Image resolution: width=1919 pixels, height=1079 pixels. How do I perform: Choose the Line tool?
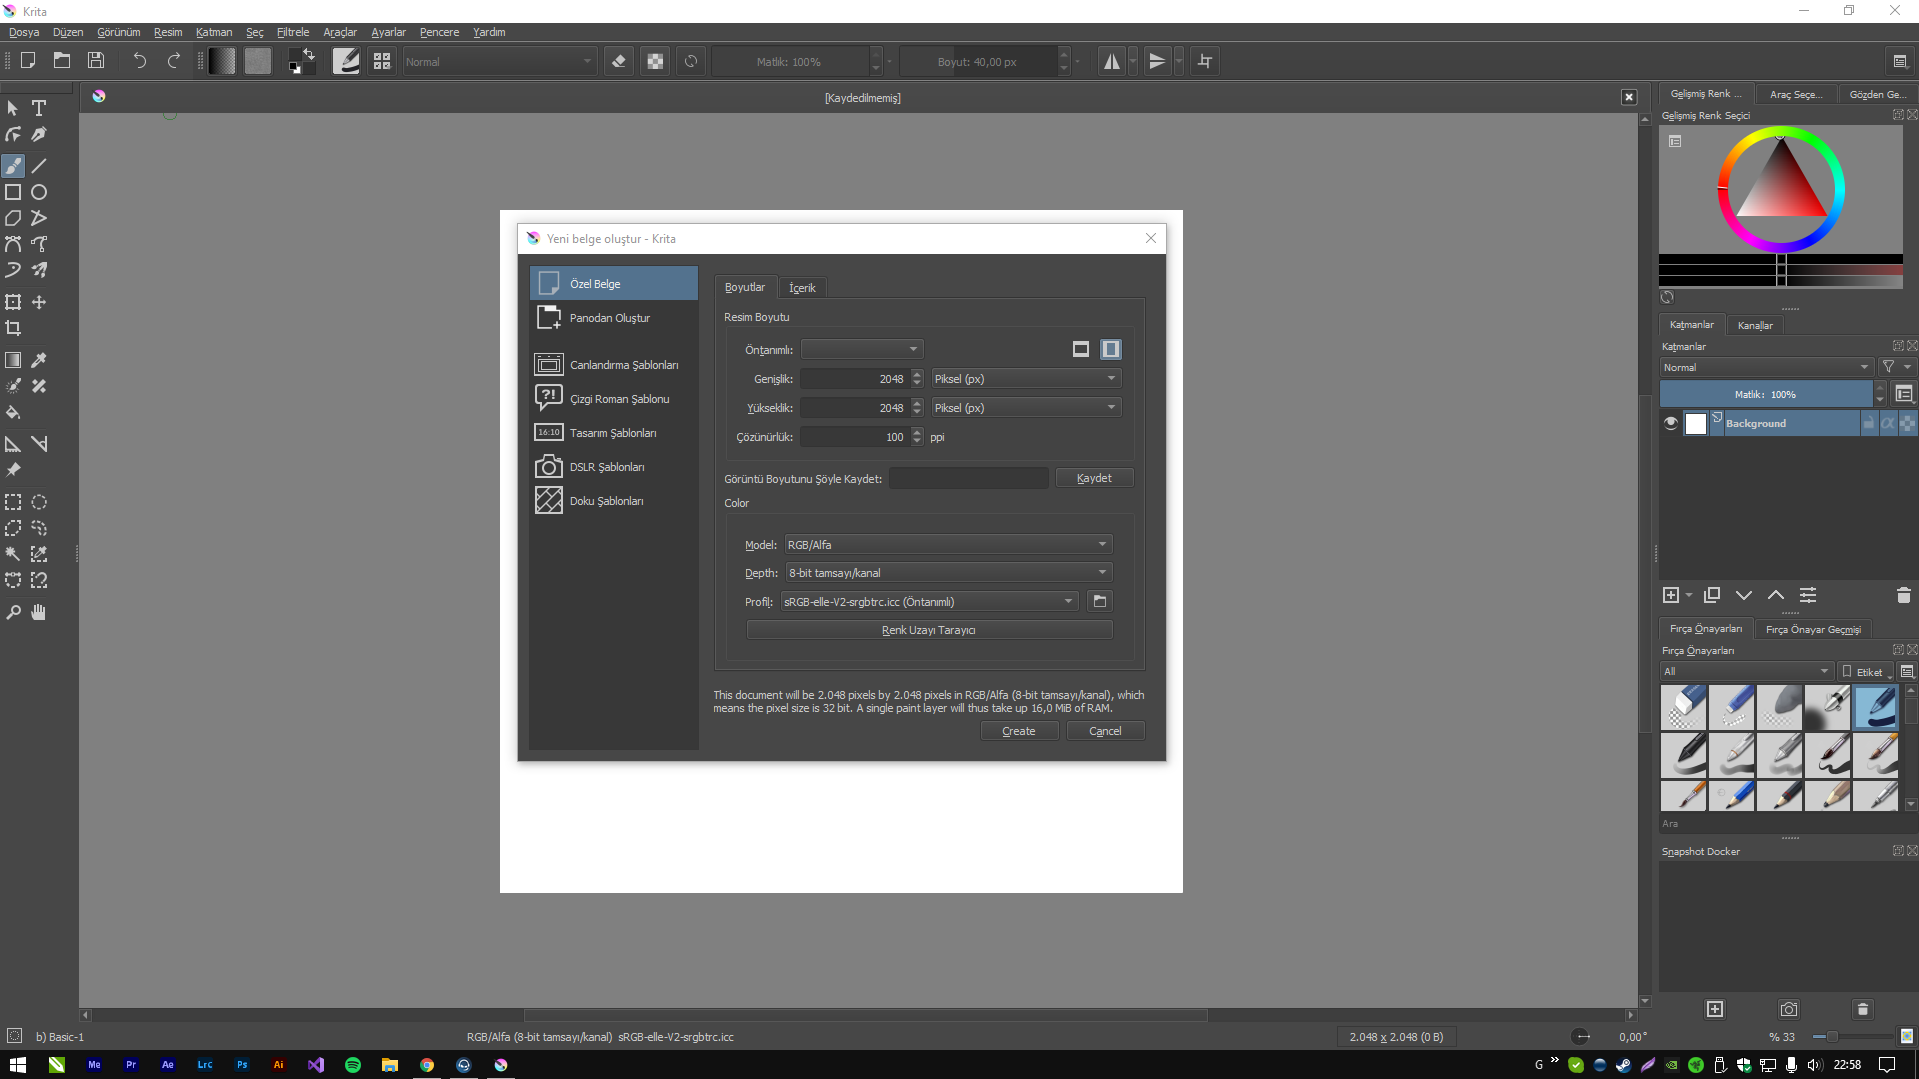(x=39, y=166)
